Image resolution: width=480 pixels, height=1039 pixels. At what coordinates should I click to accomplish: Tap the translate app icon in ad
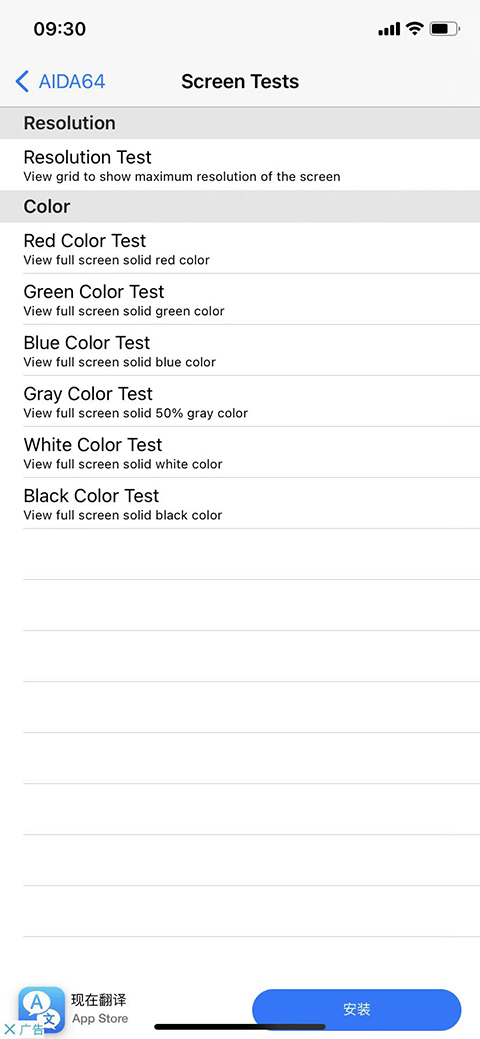(x=42, y=1009)
